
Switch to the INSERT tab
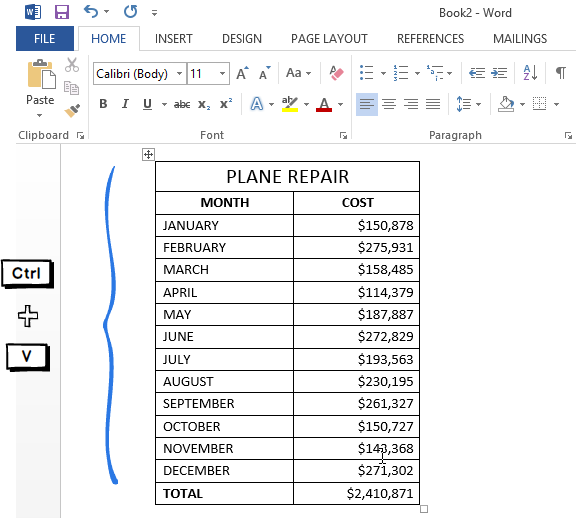(x=173, y=39)
